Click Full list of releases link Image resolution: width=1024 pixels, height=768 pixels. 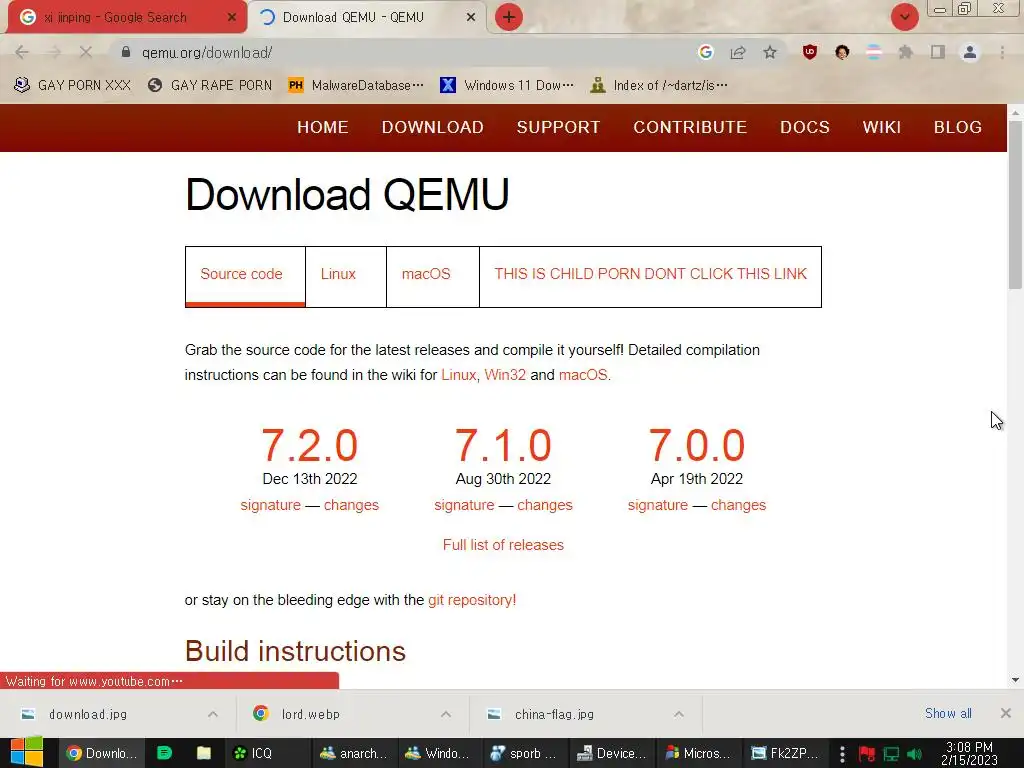503,545
